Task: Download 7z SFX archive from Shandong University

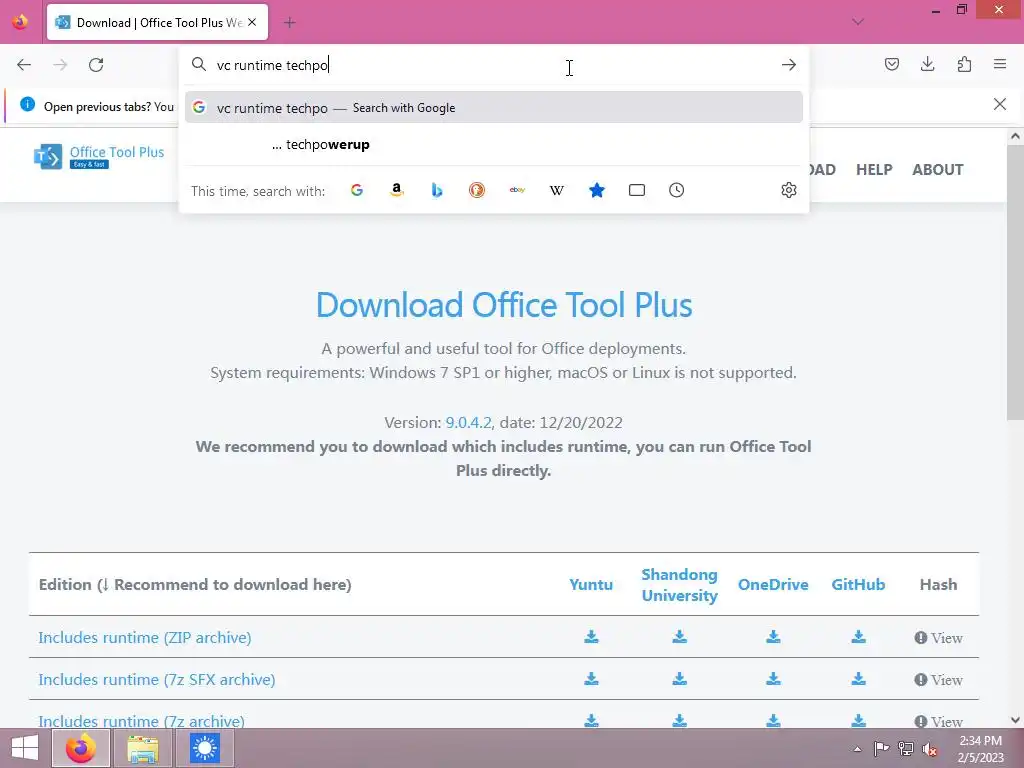Action: [679, 679]
